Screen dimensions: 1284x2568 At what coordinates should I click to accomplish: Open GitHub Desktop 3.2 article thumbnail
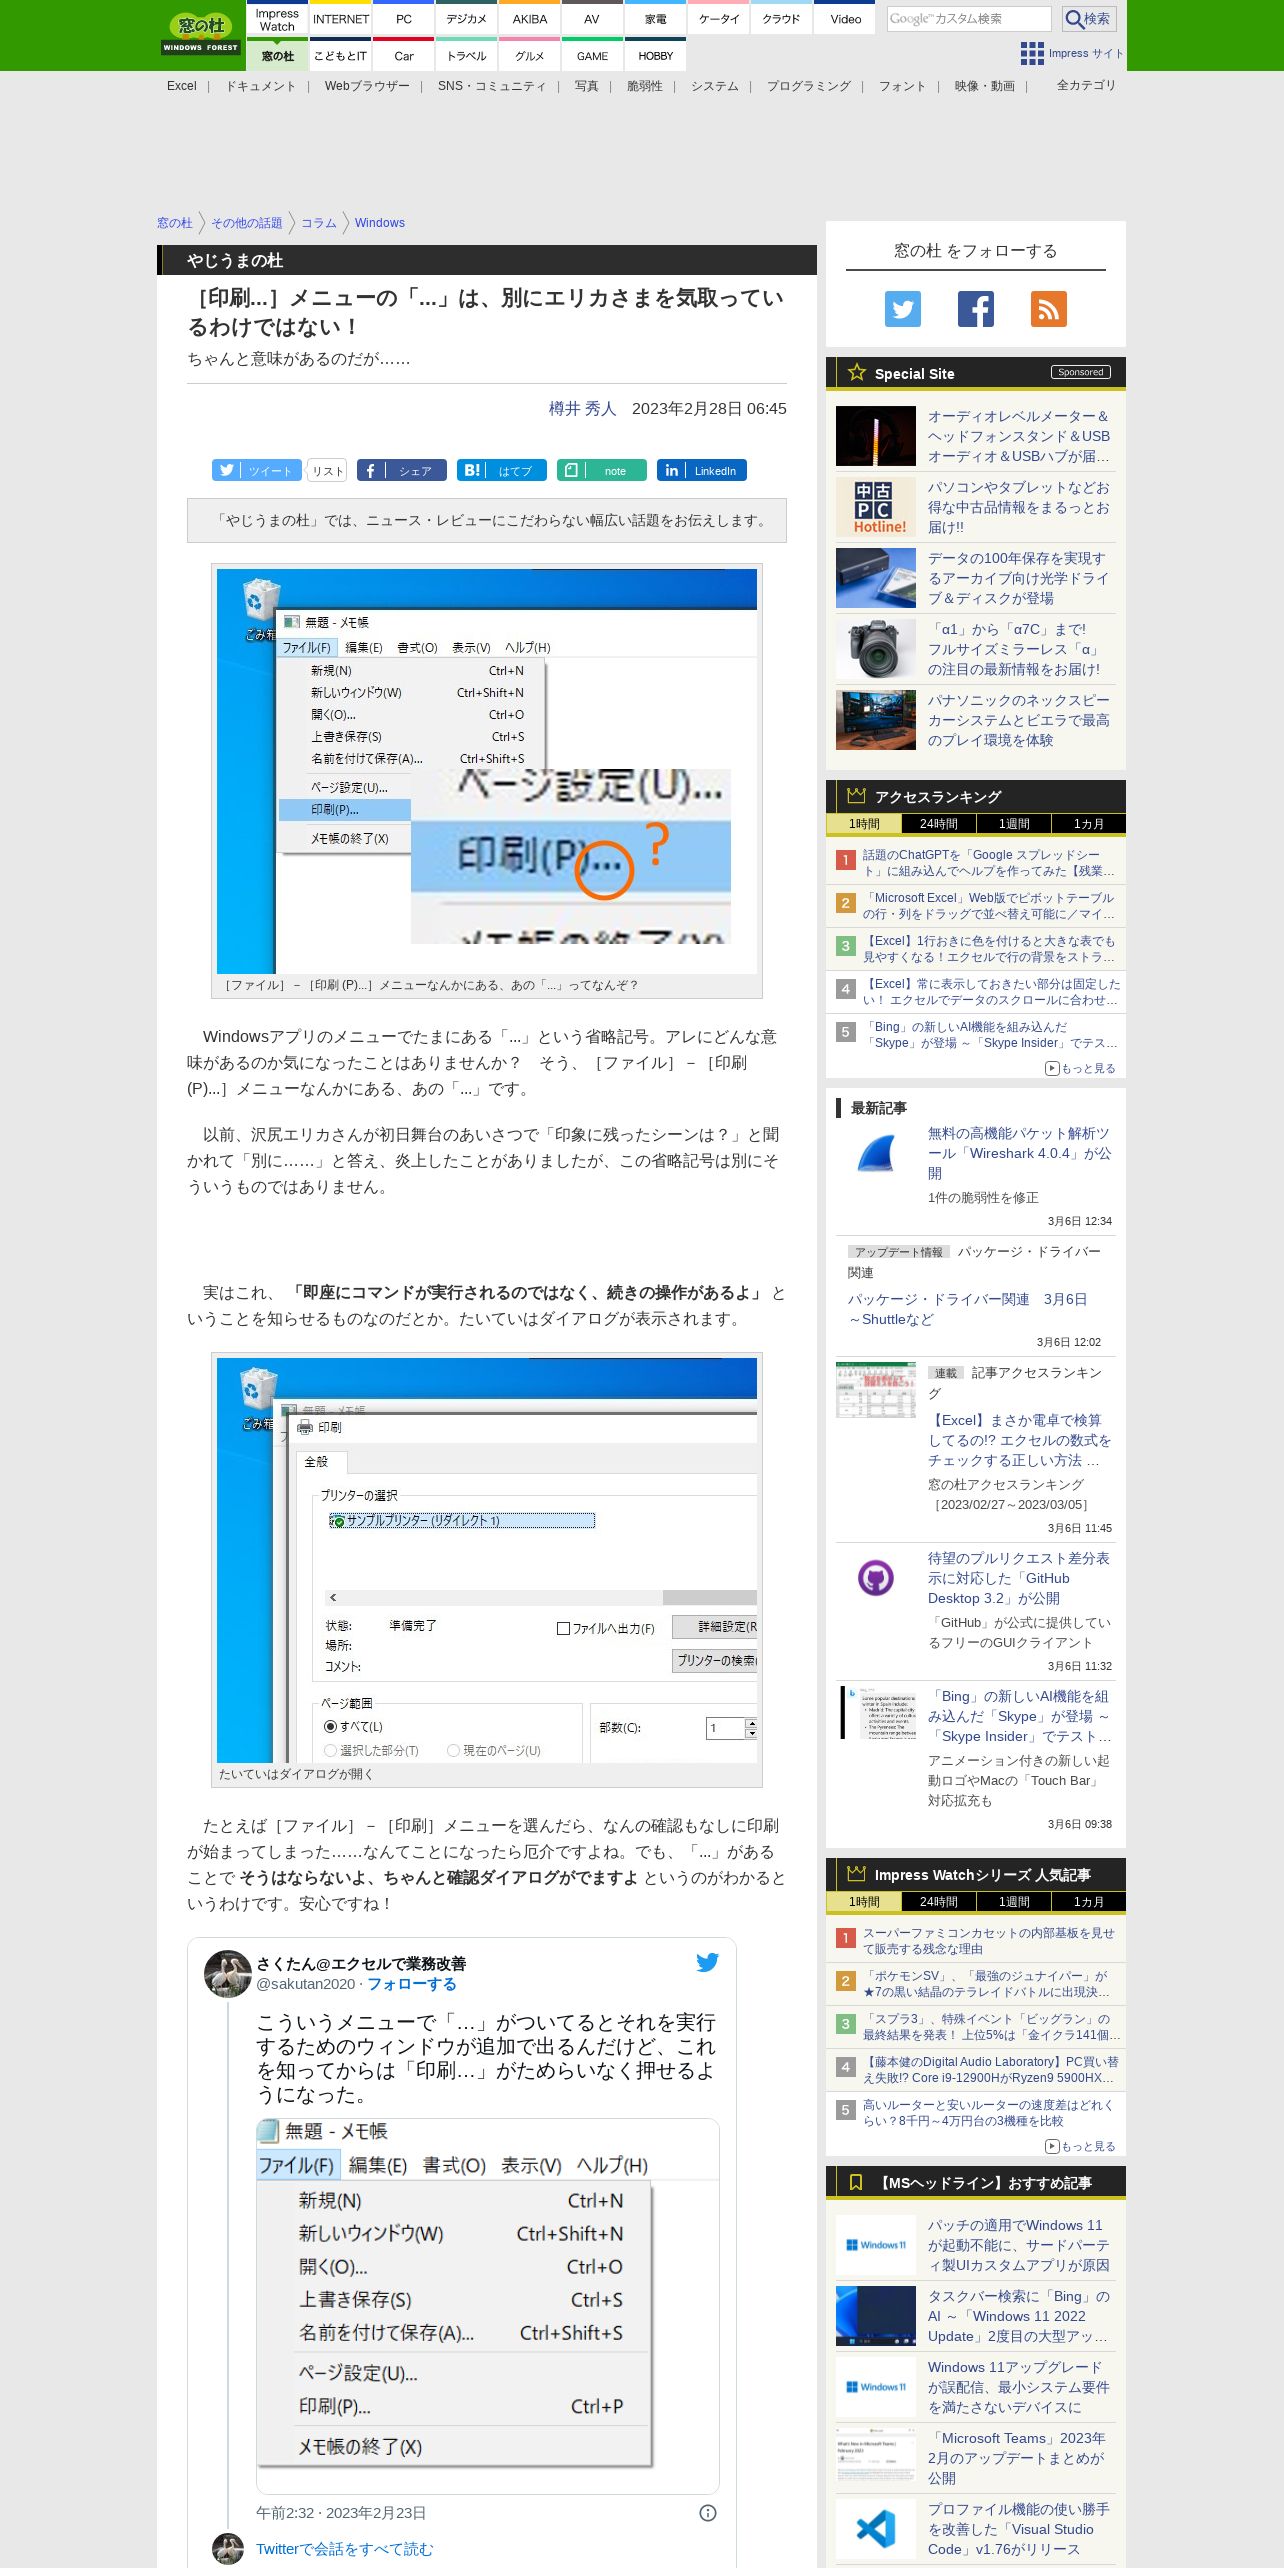[x=876, y=1578]
